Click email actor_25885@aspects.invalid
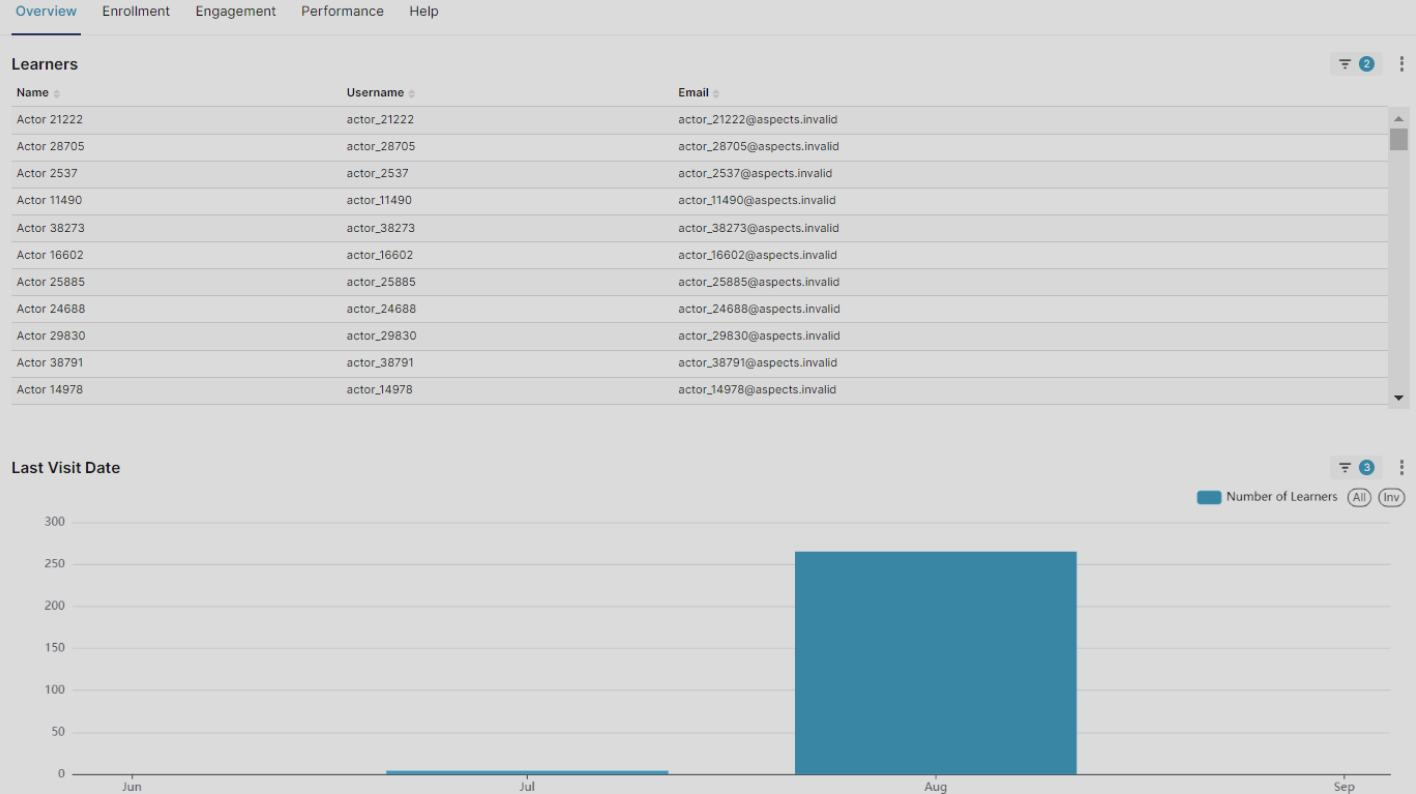 pos(759,282)
